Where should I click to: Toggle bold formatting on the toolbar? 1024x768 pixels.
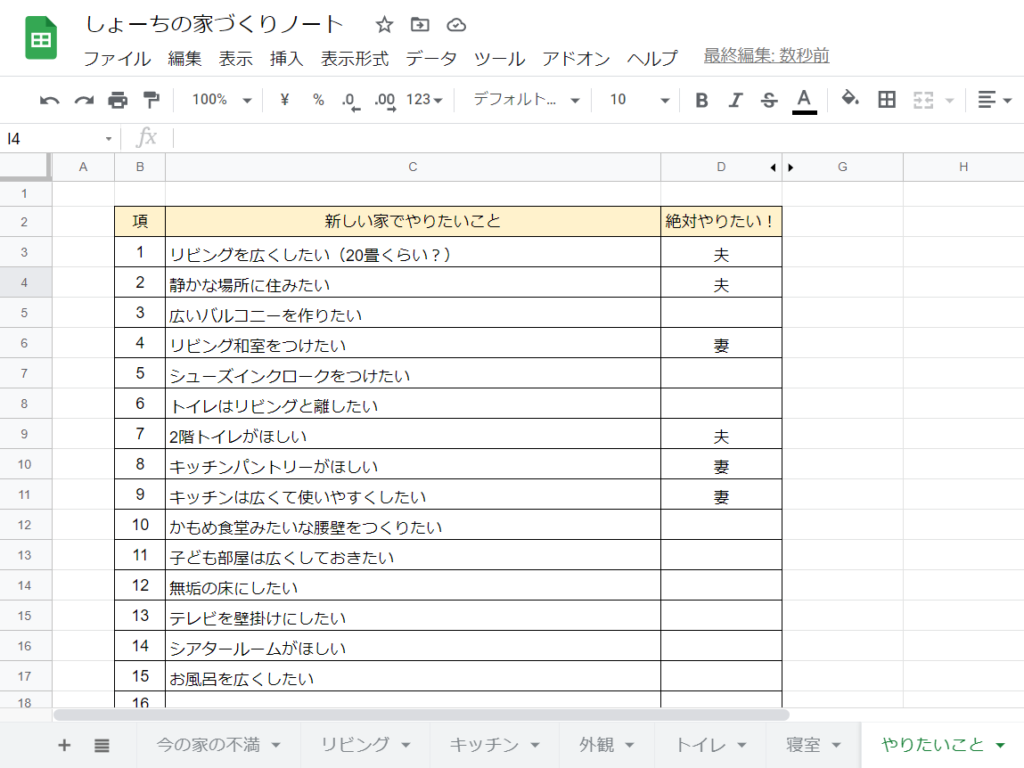tap(701, 100)
